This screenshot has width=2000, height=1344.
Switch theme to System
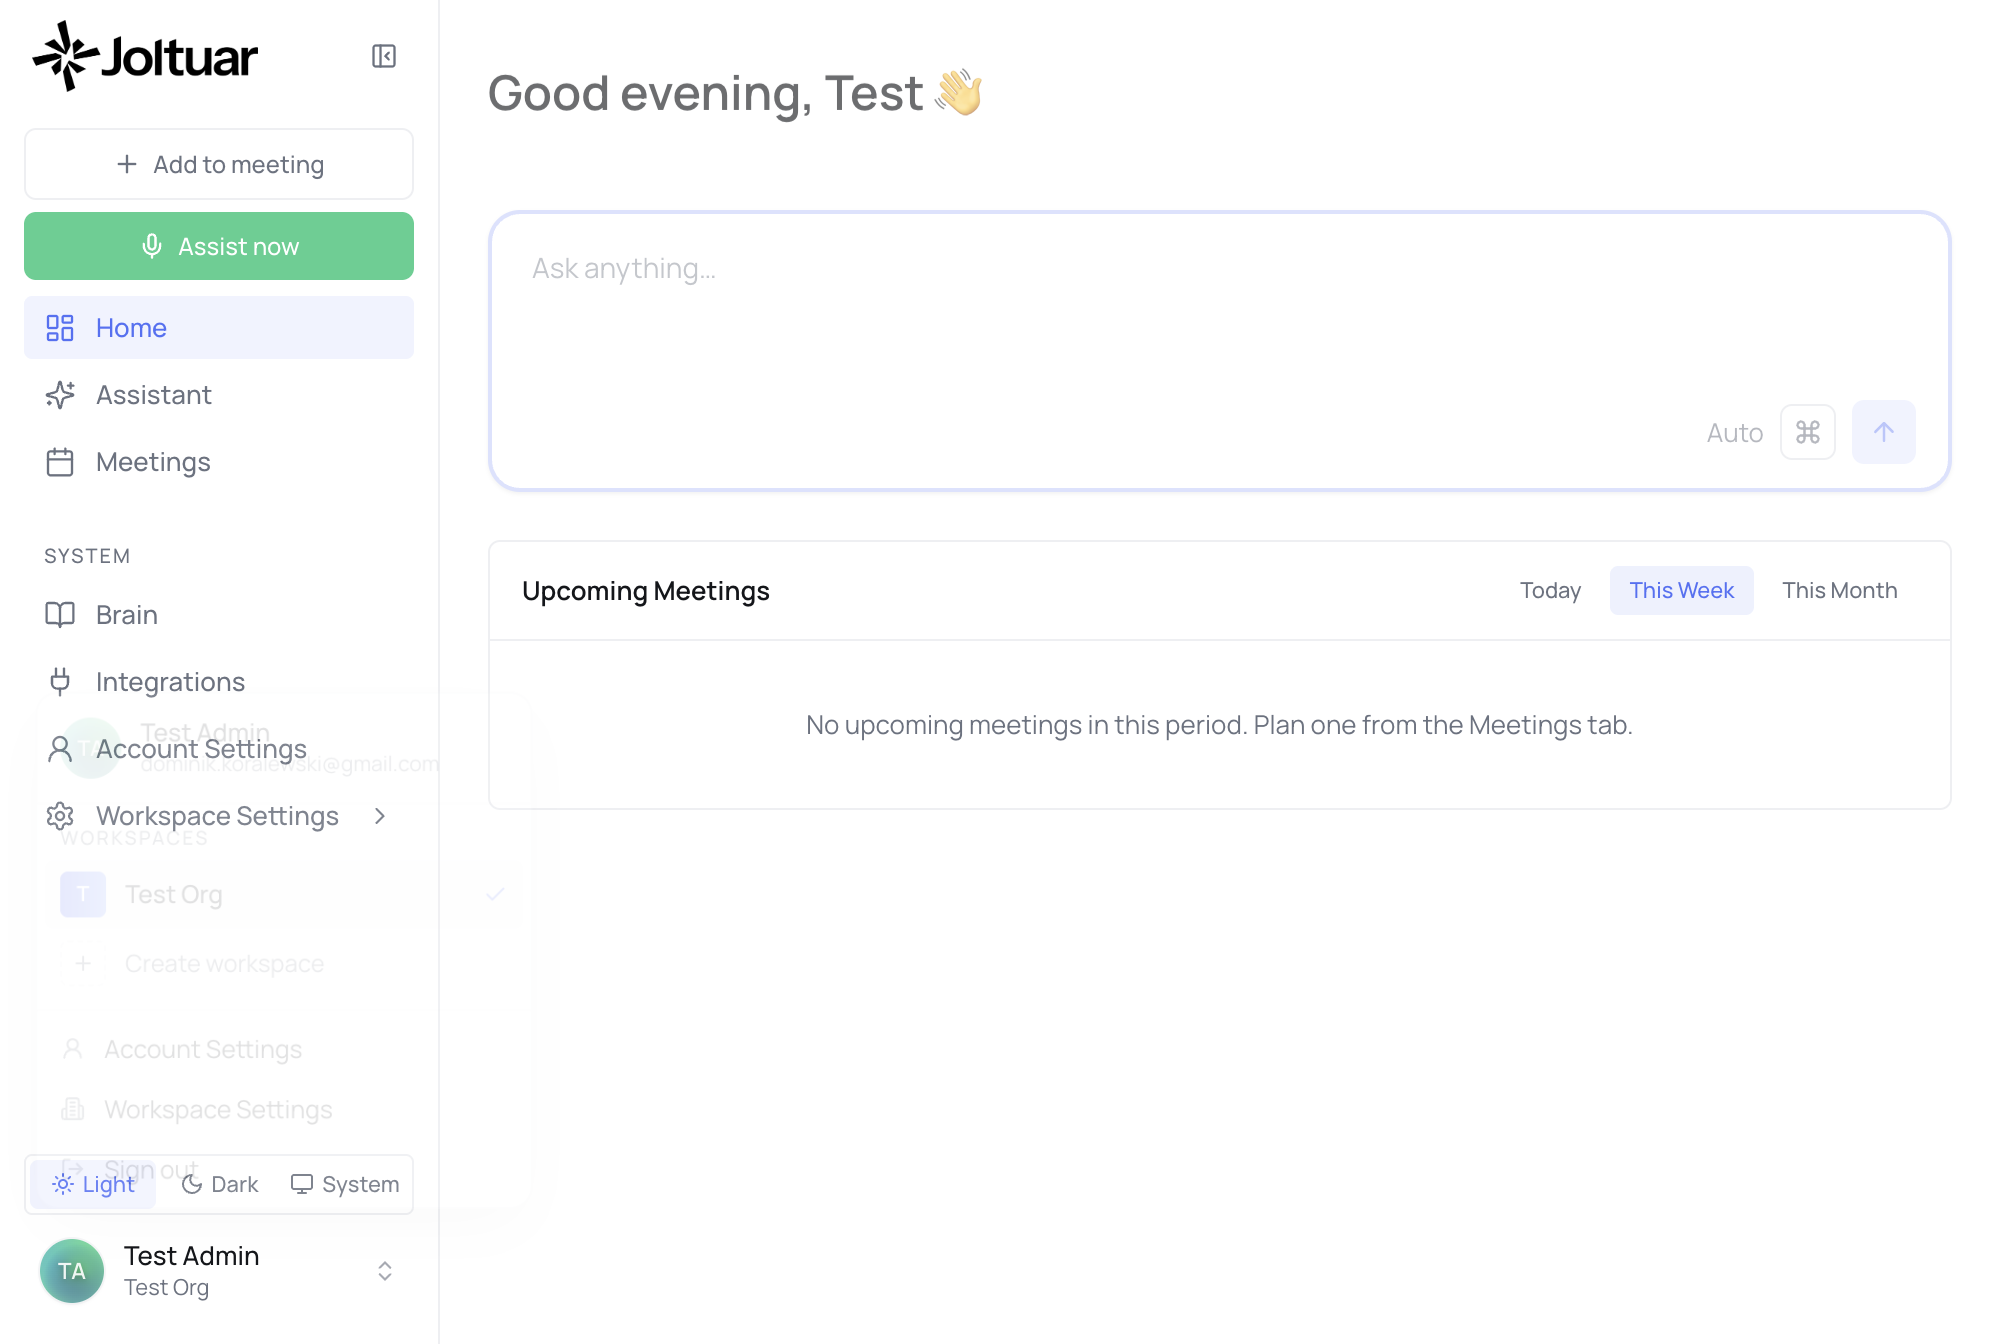[x=345, y=1184]
